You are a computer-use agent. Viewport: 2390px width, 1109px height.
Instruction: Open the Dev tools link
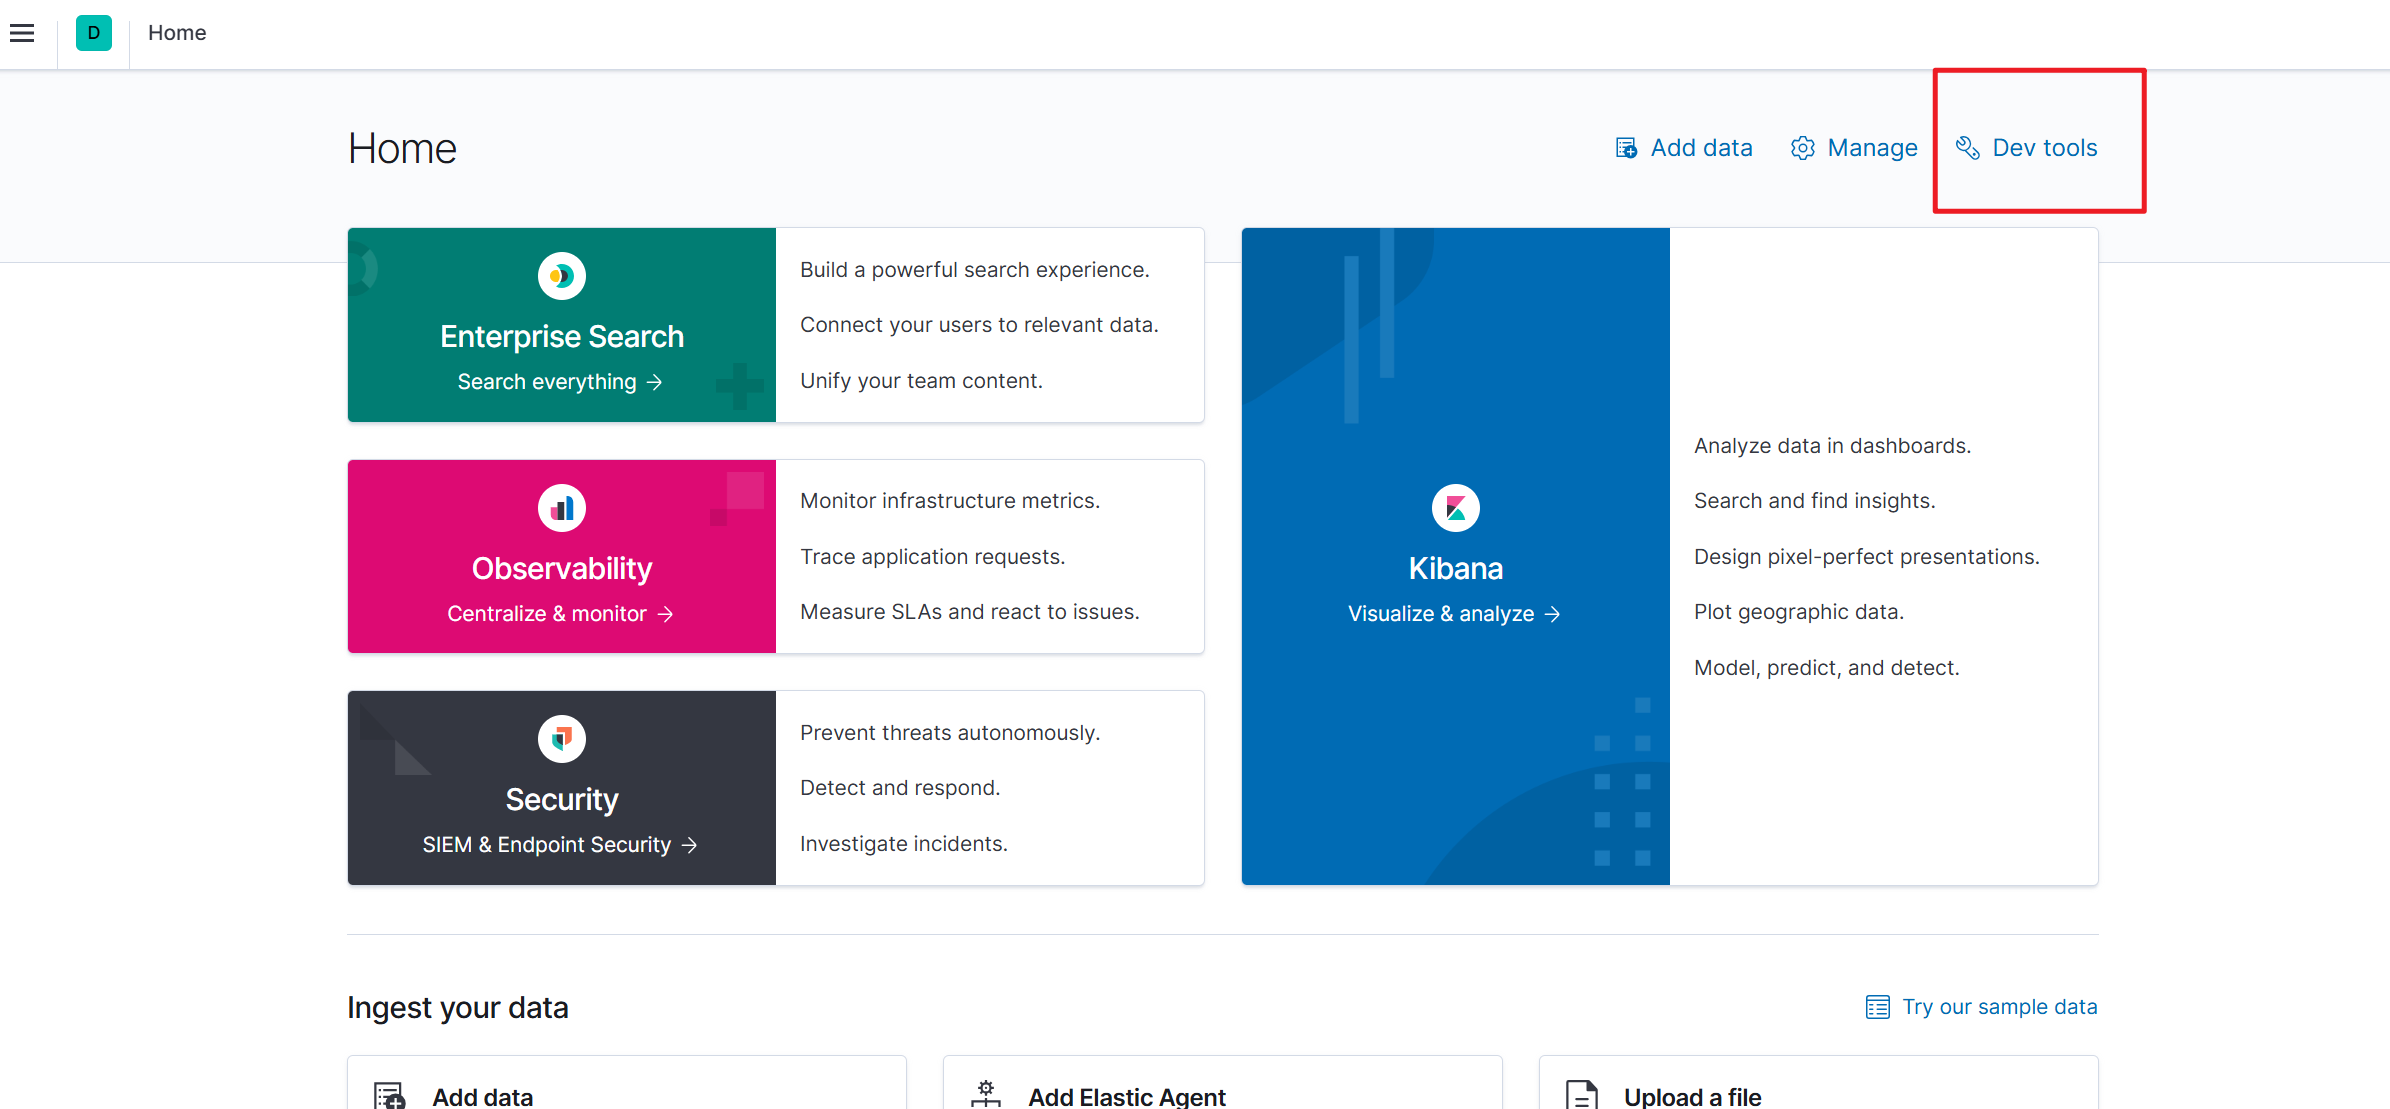click(2044, 148)
